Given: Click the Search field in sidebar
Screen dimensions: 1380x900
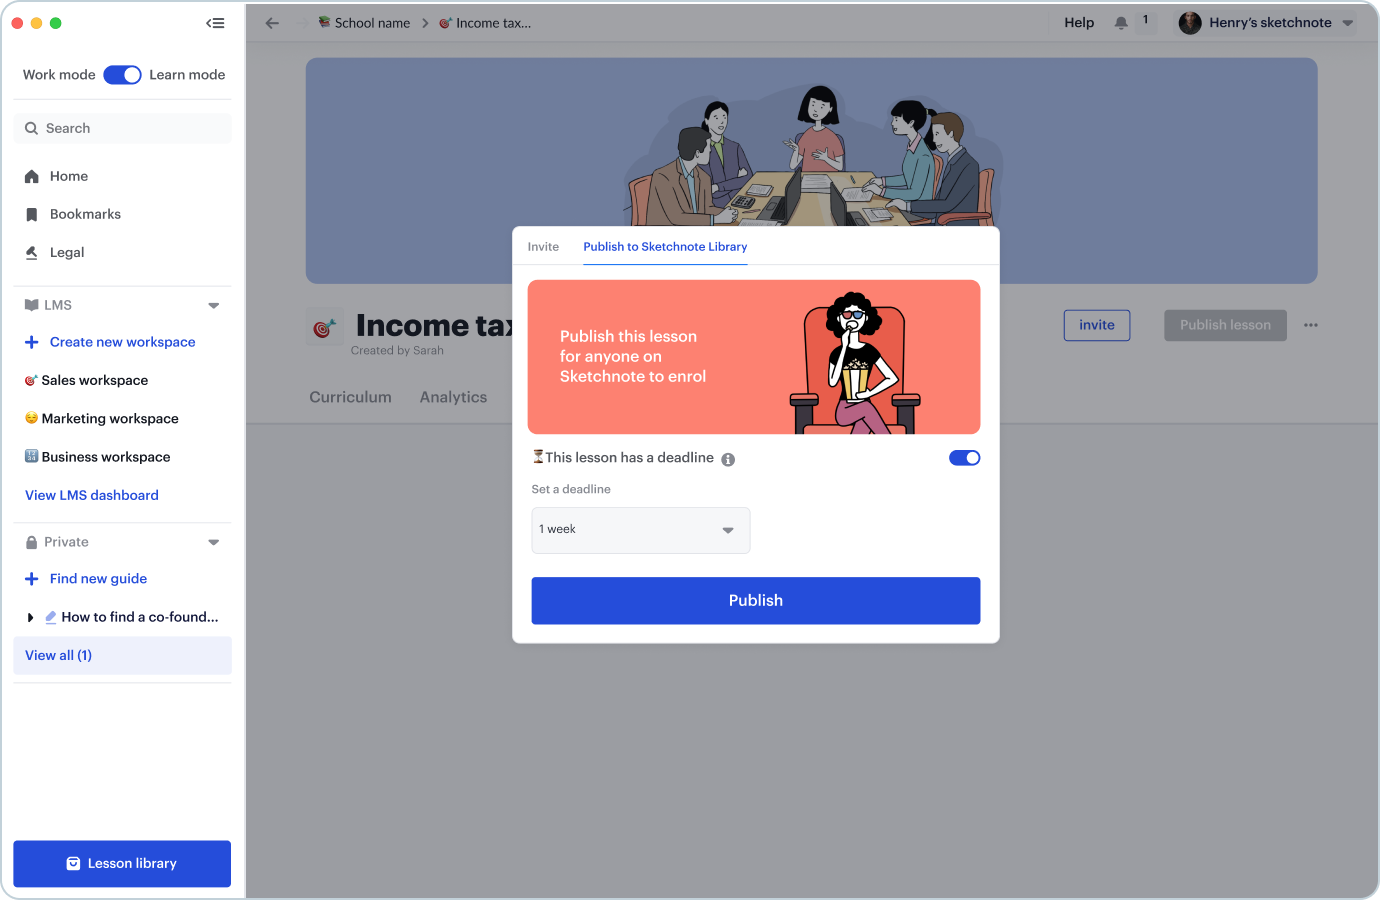Looking at the screenshot, I should (123, 128).
